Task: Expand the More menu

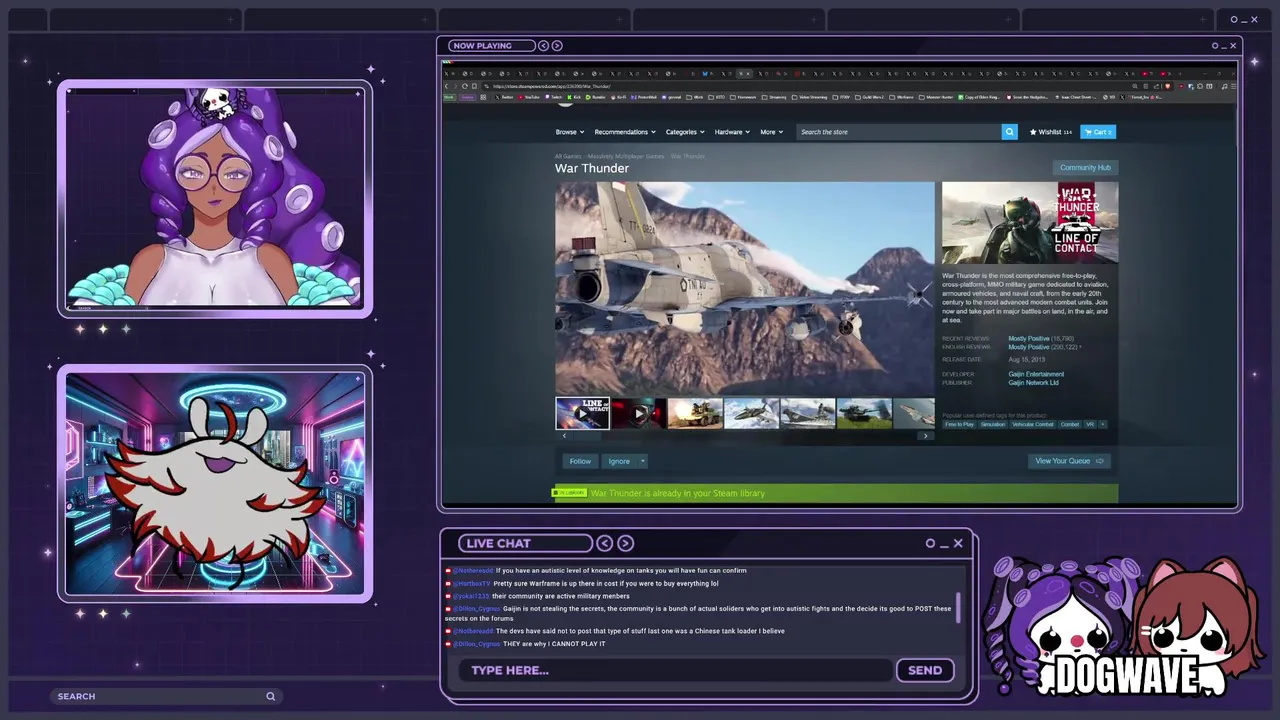Action: point(770,132)
